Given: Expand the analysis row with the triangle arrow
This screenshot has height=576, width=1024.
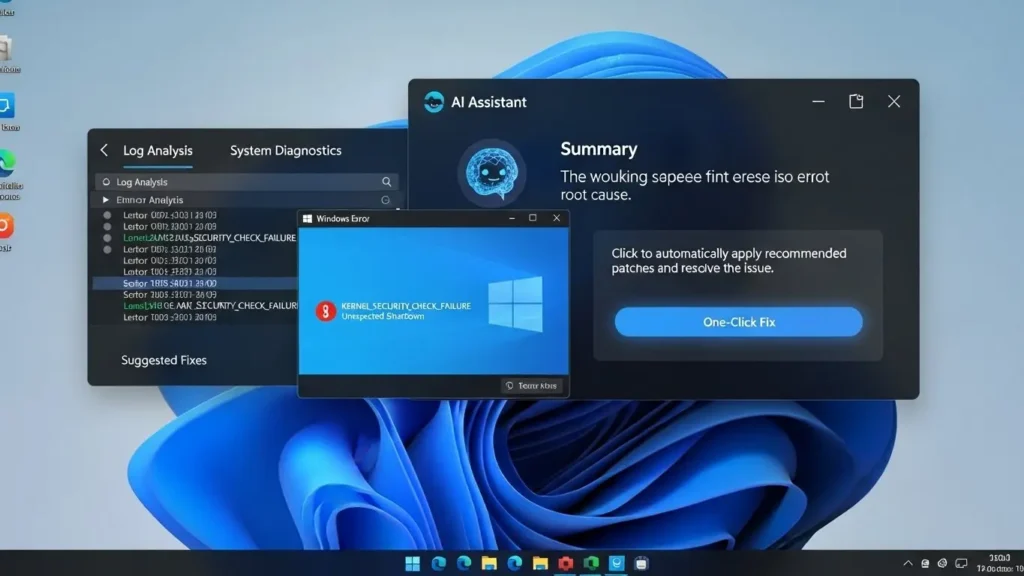Looking at the screenshot, I should coord(106,200).
